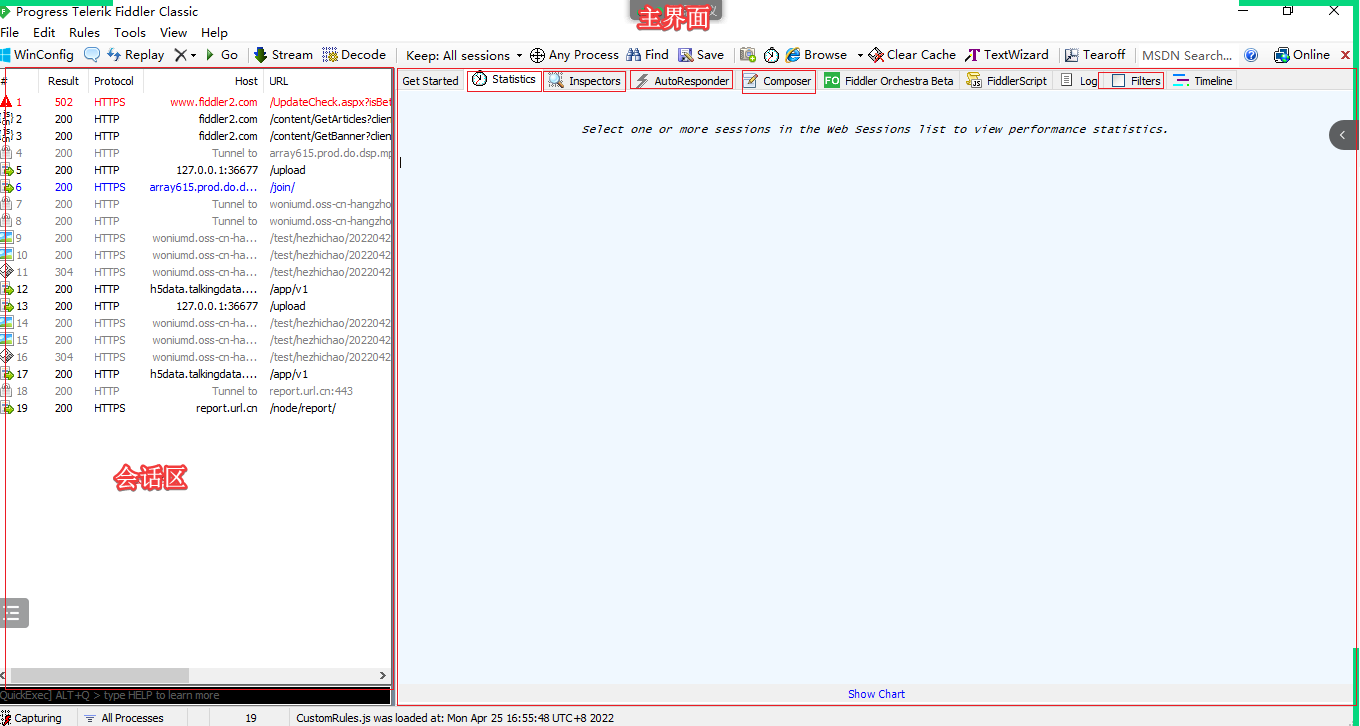Click the Tearoff toolbar button

click(1095, 55)
